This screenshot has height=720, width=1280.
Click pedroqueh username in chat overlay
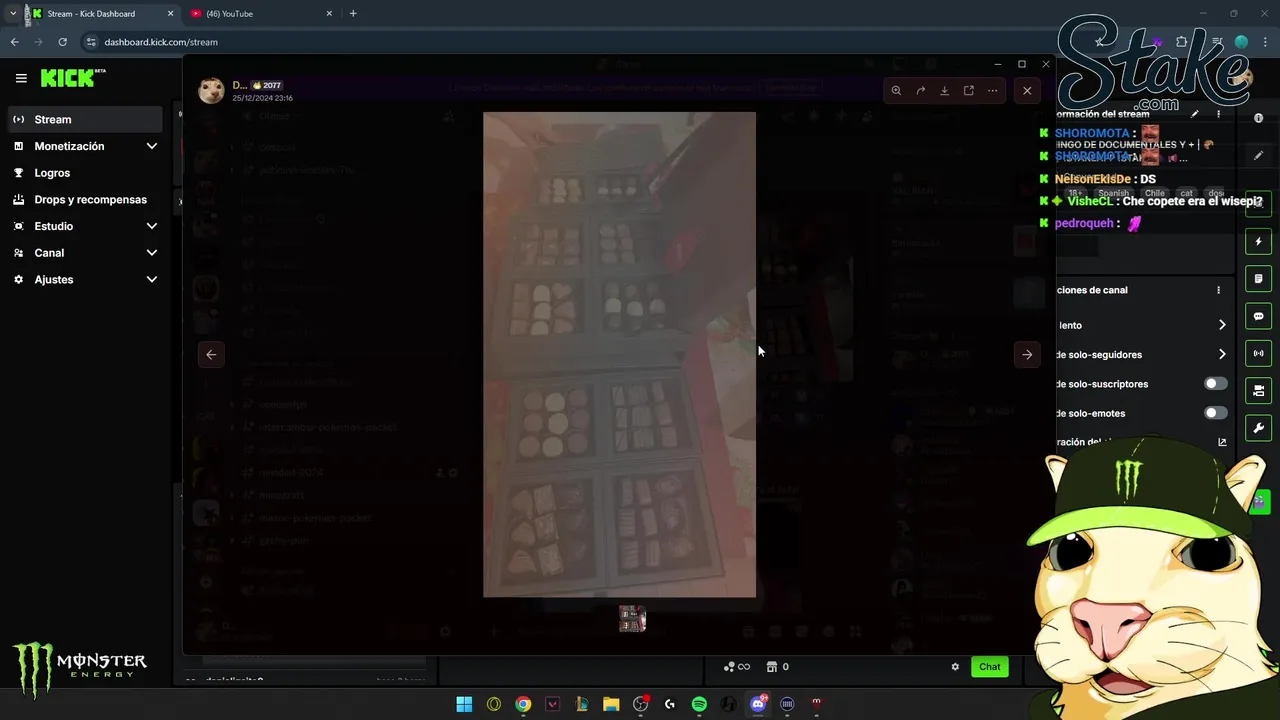[1083, 223]
